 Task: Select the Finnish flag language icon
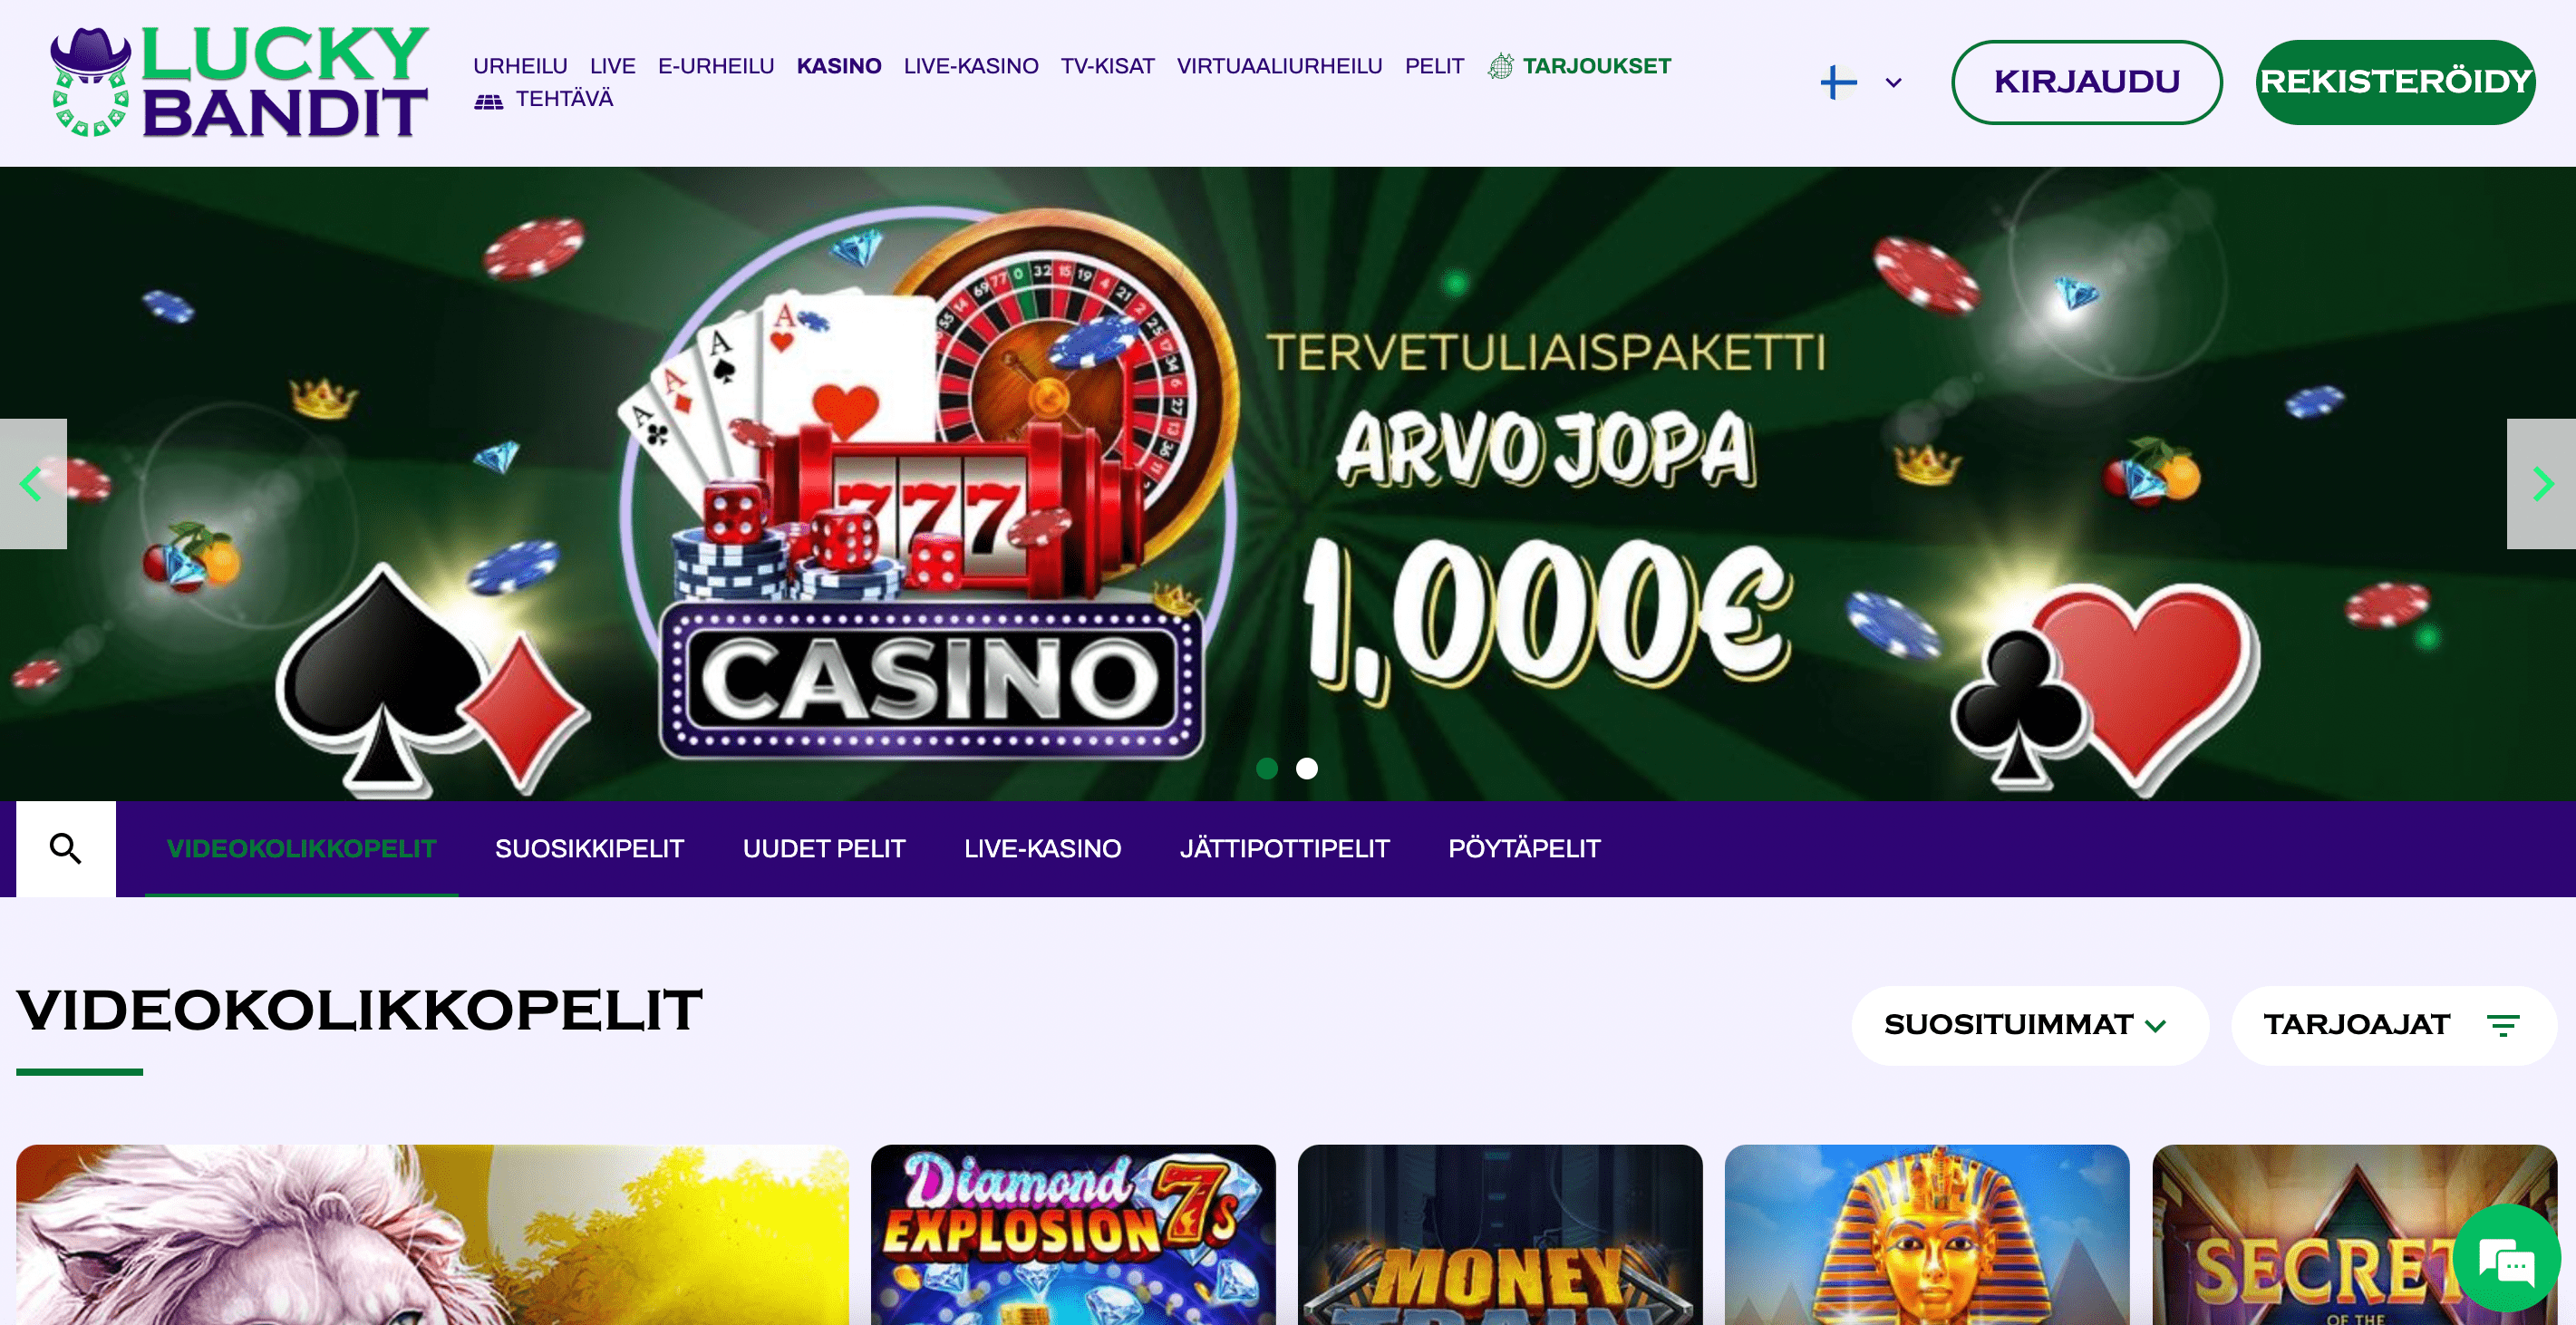1838,82
